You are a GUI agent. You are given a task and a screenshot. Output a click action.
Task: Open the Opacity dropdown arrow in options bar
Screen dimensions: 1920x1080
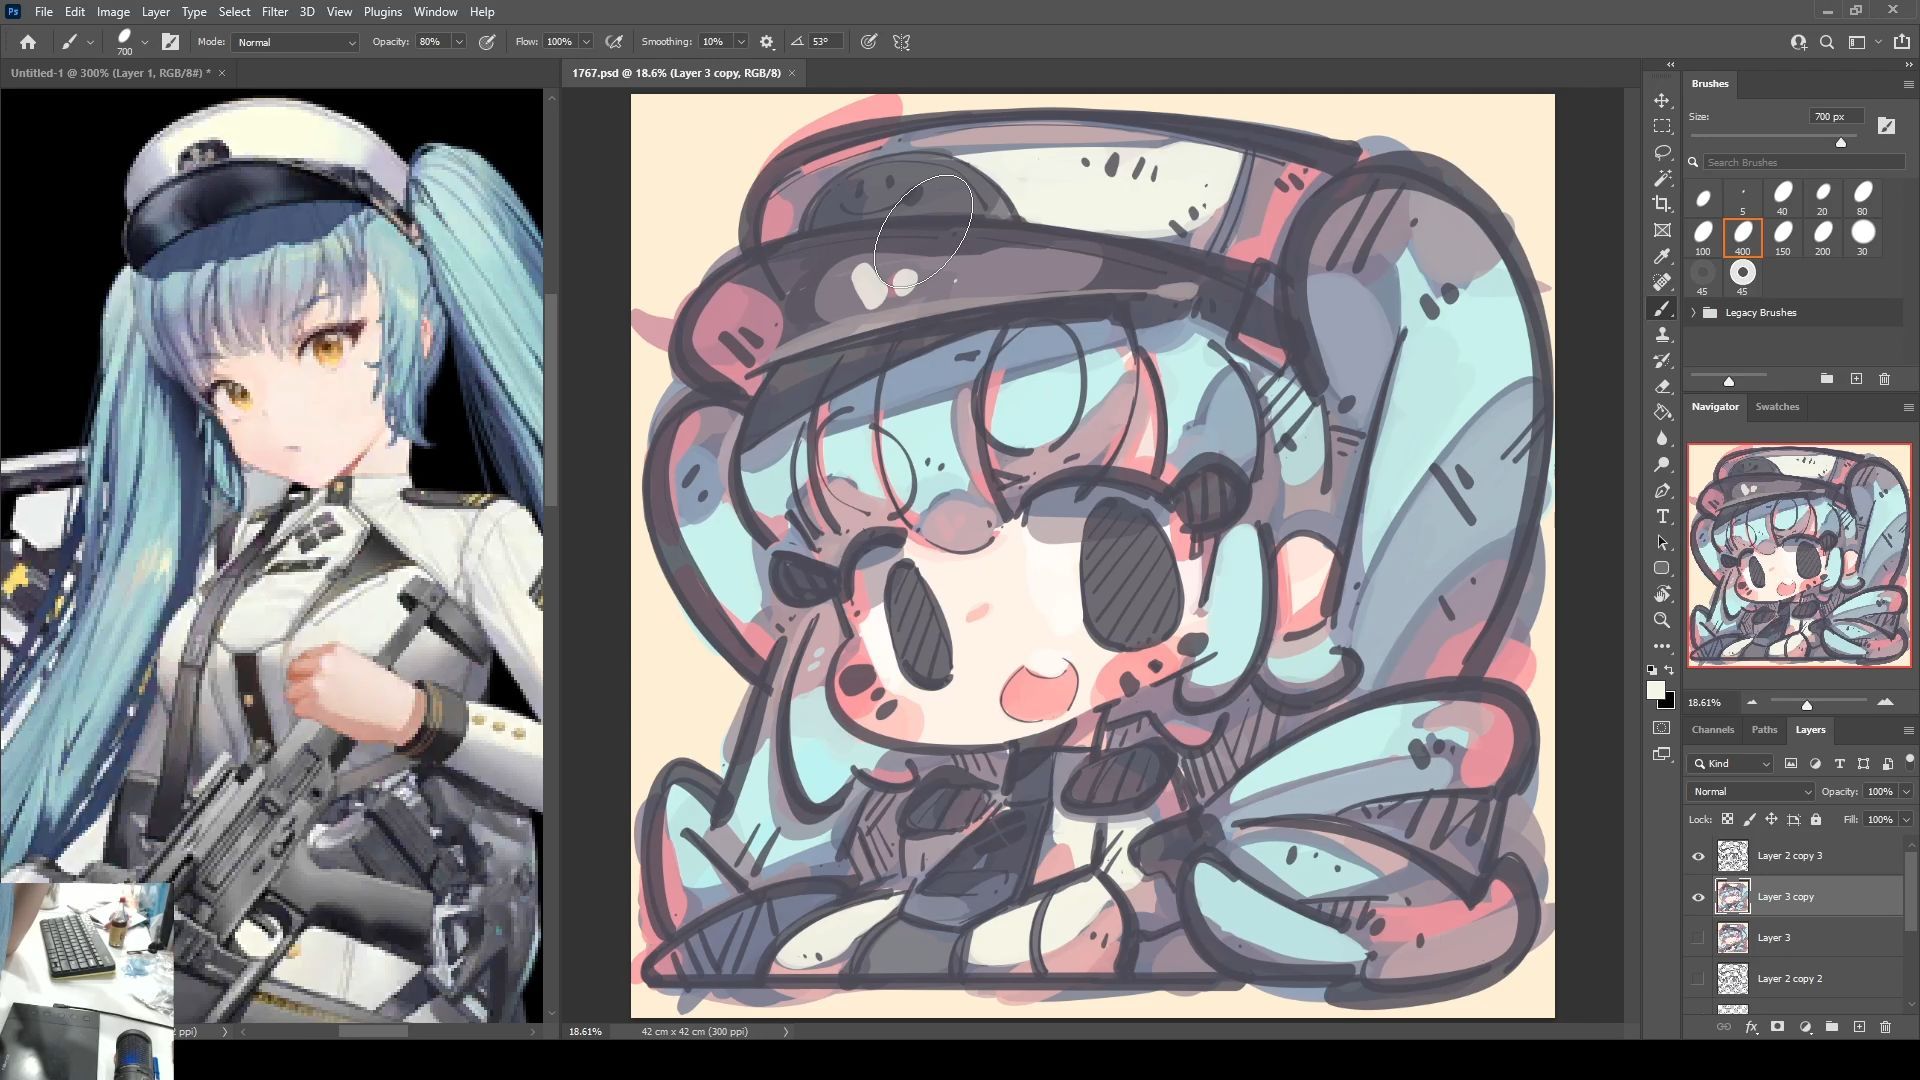coord(459,42)
